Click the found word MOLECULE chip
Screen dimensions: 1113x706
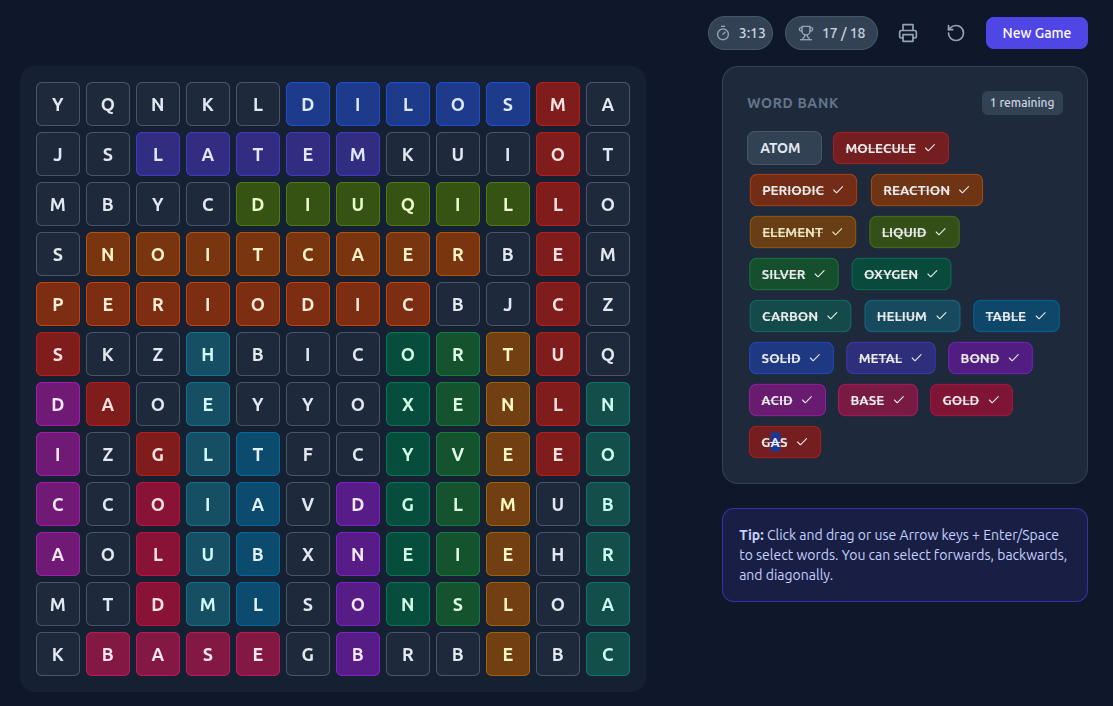890,147
